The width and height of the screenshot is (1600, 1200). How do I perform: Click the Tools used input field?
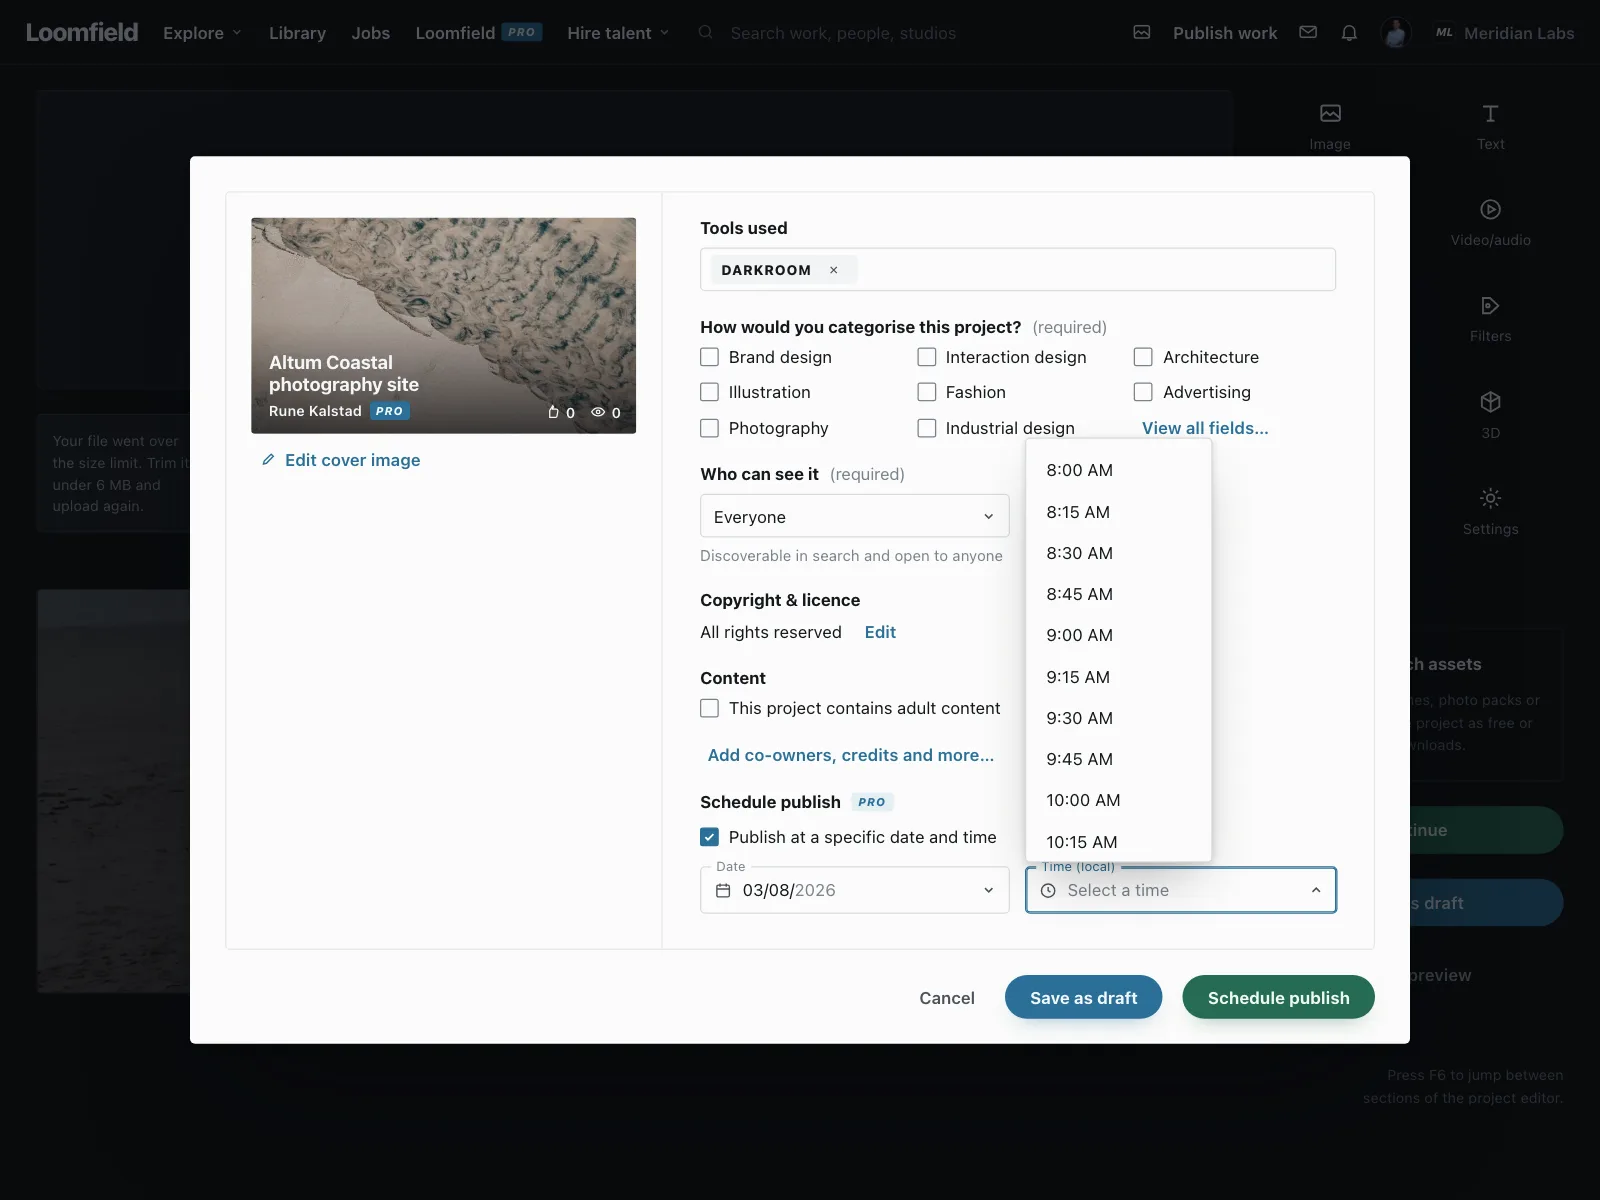[x=1018, y=269]
